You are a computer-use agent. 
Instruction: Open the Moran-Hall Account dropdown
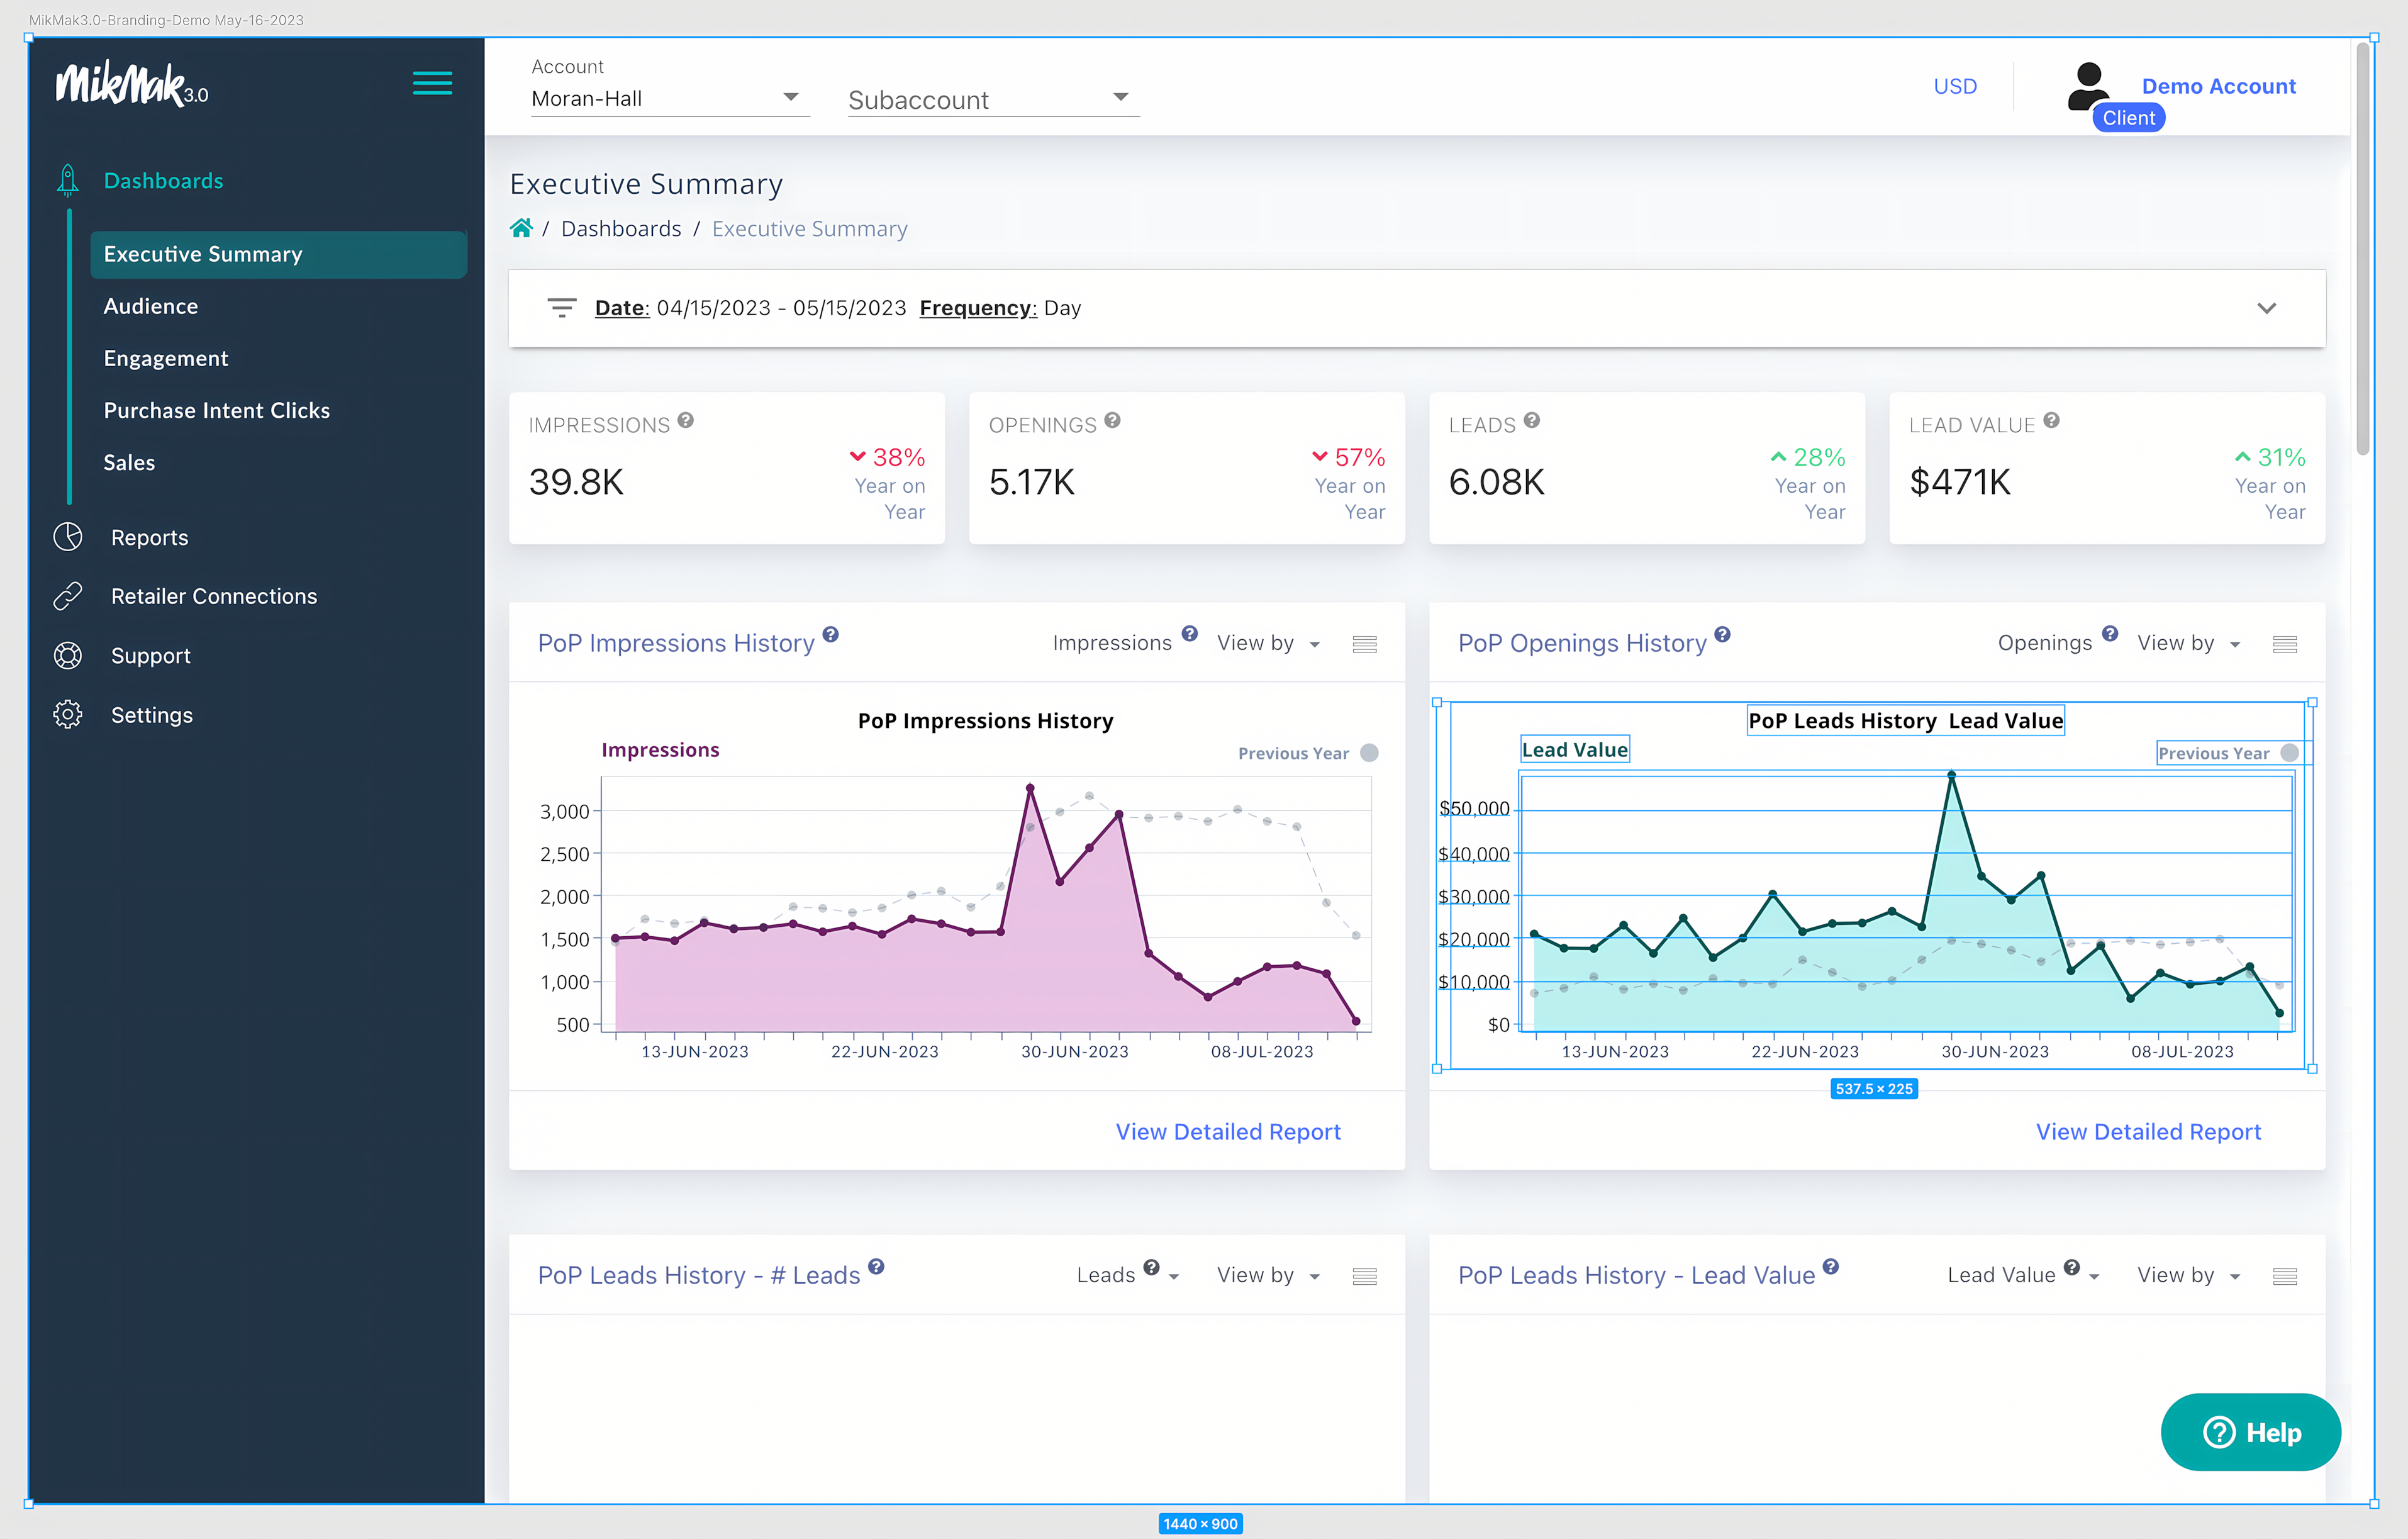pyautogui.click(x=790, y=97)
